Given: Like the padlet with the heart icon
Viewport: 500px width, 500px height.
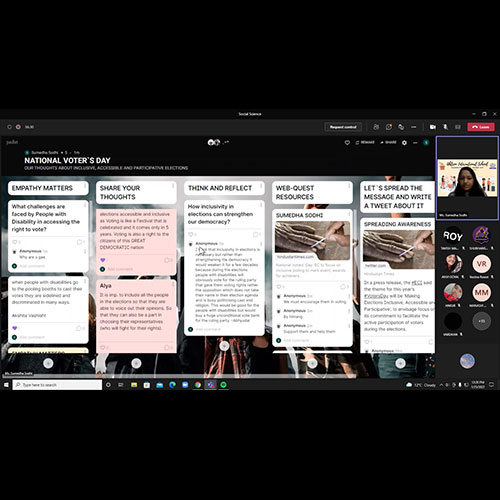Looking at the screenshot, I should pyautogui.click(x=347, y=143).
